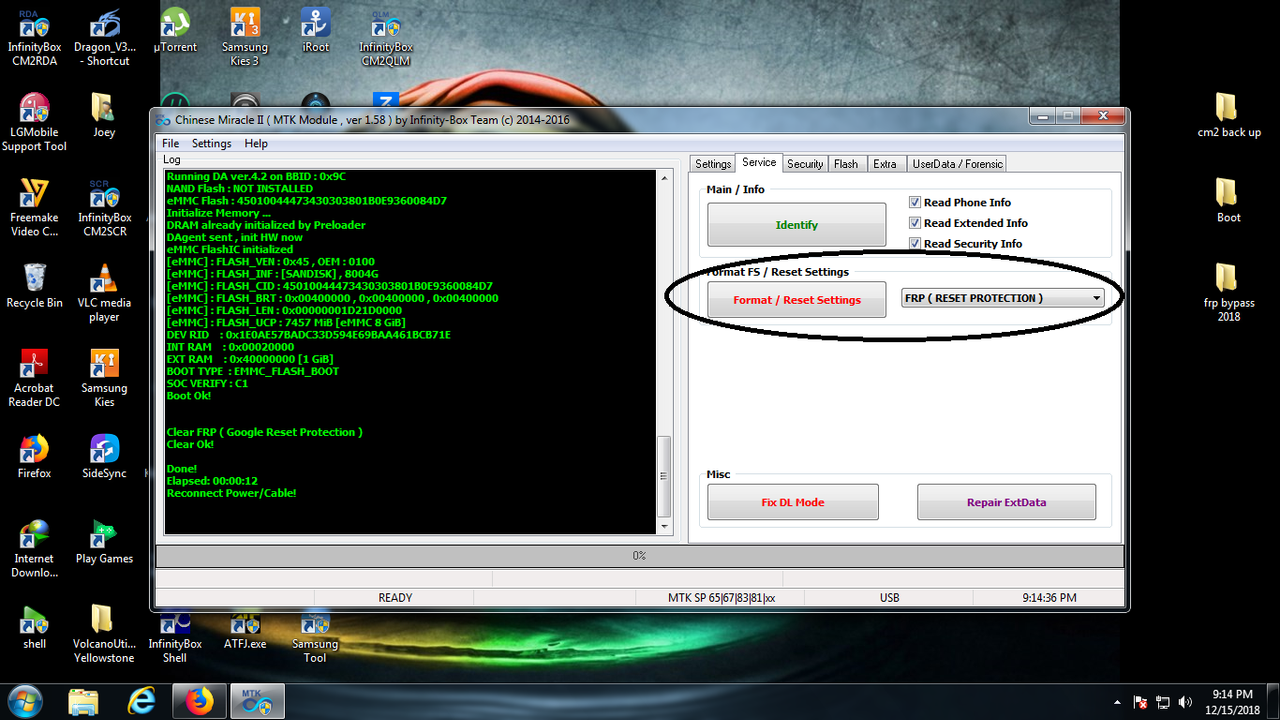Open Dragon_V3 Shortcut desktop icon
The width and height of the screenshot is (1280, 720).
pos(105,36)
